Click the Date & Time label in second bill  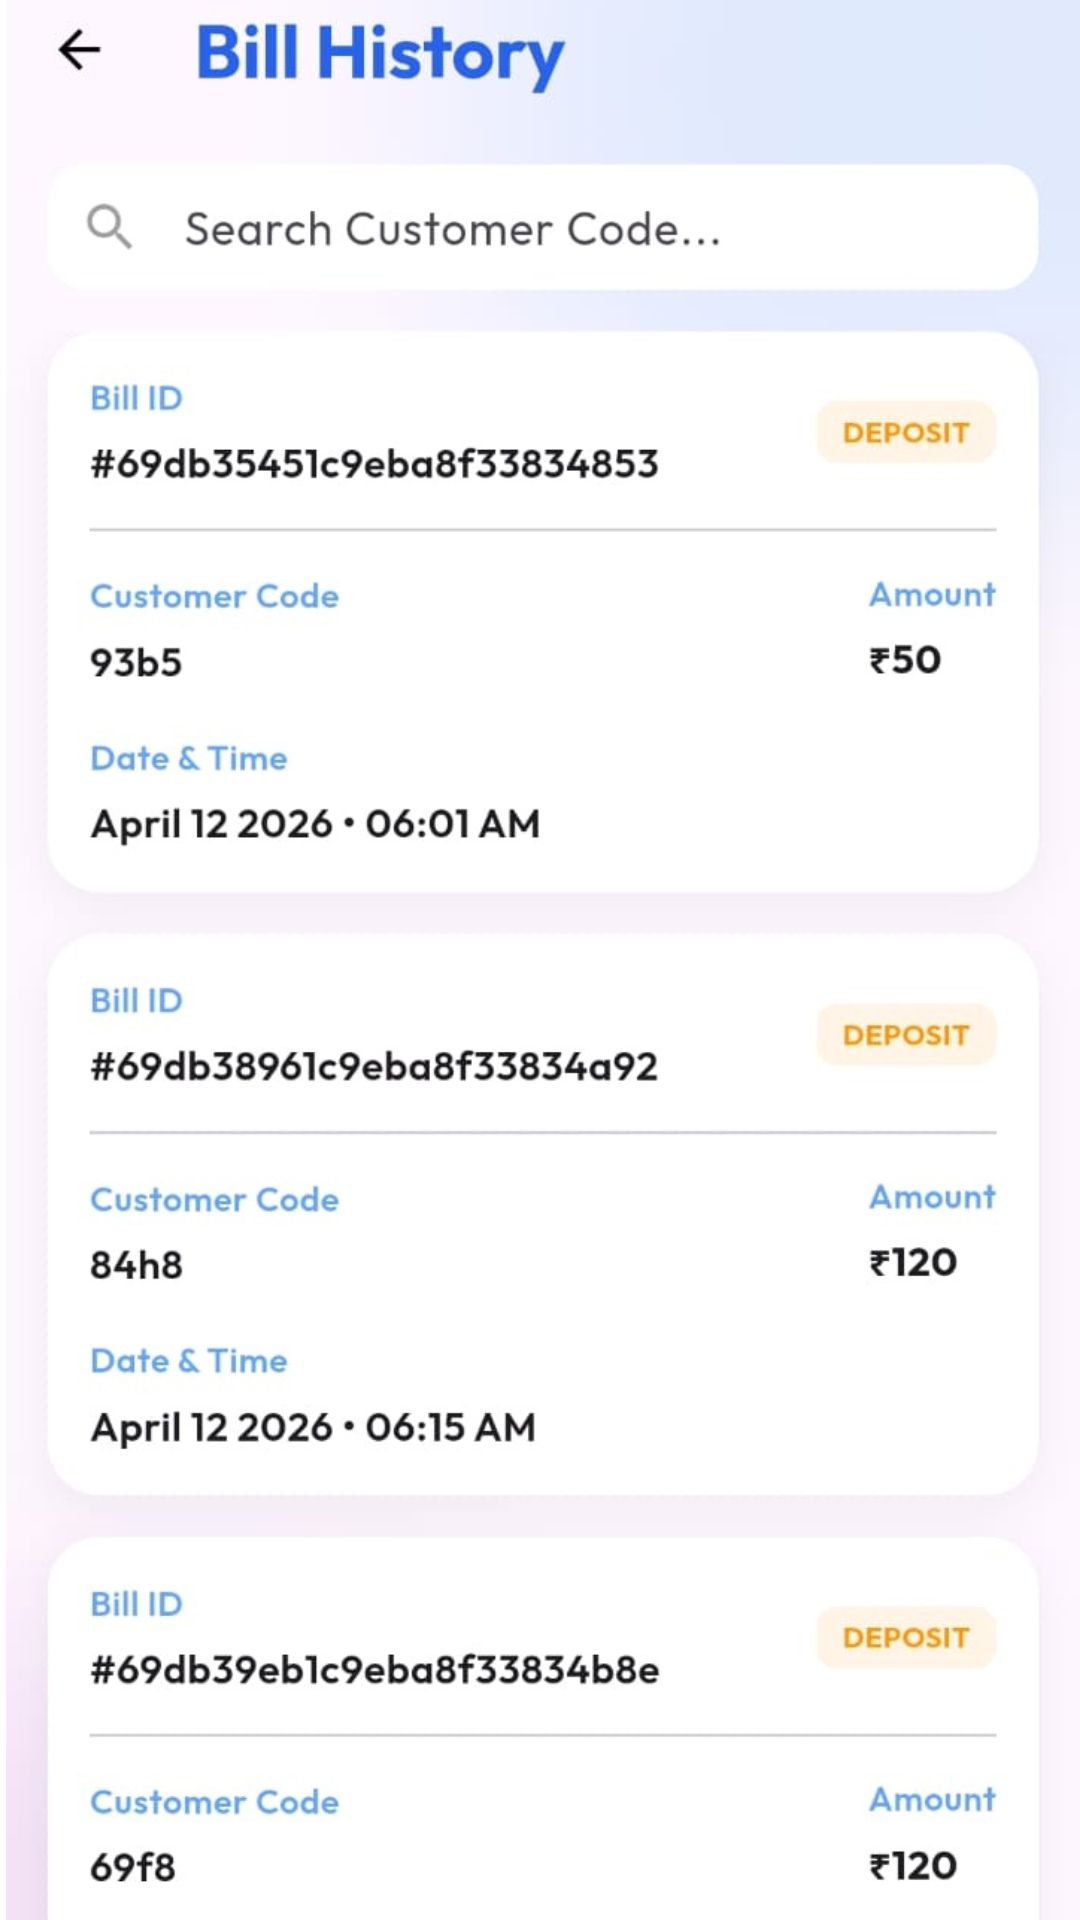[x=189, y=1361]
